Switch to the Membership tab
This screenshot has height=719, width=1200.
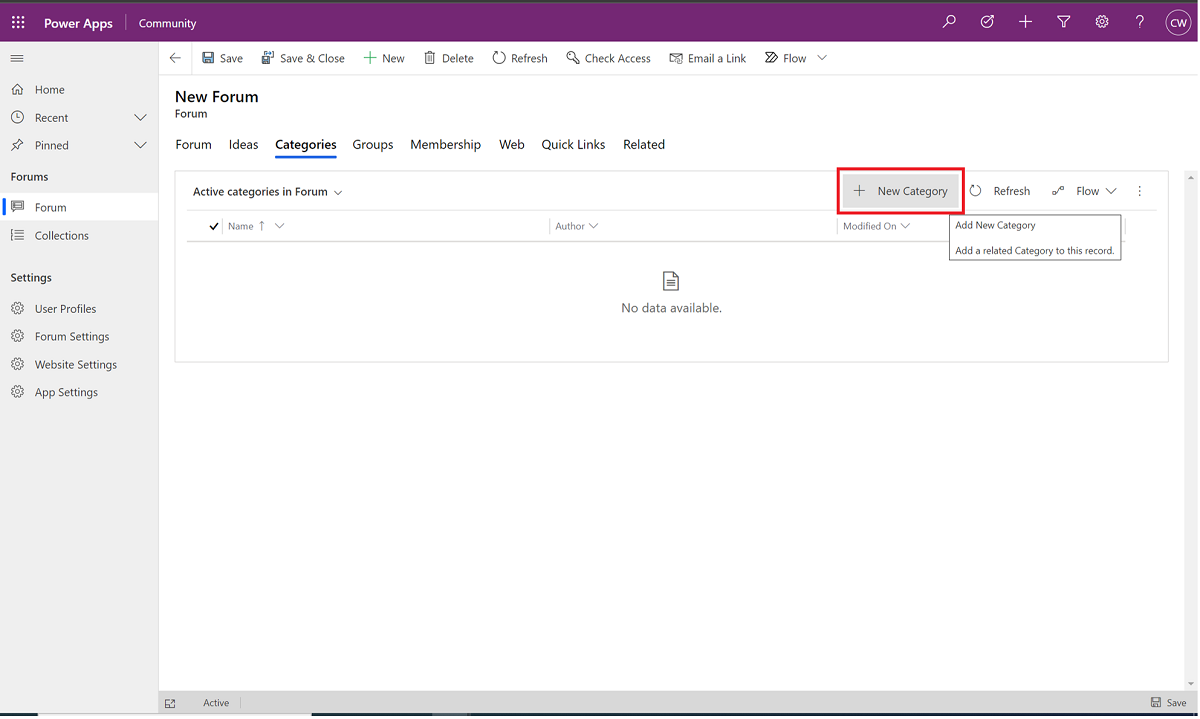[445, 144]
